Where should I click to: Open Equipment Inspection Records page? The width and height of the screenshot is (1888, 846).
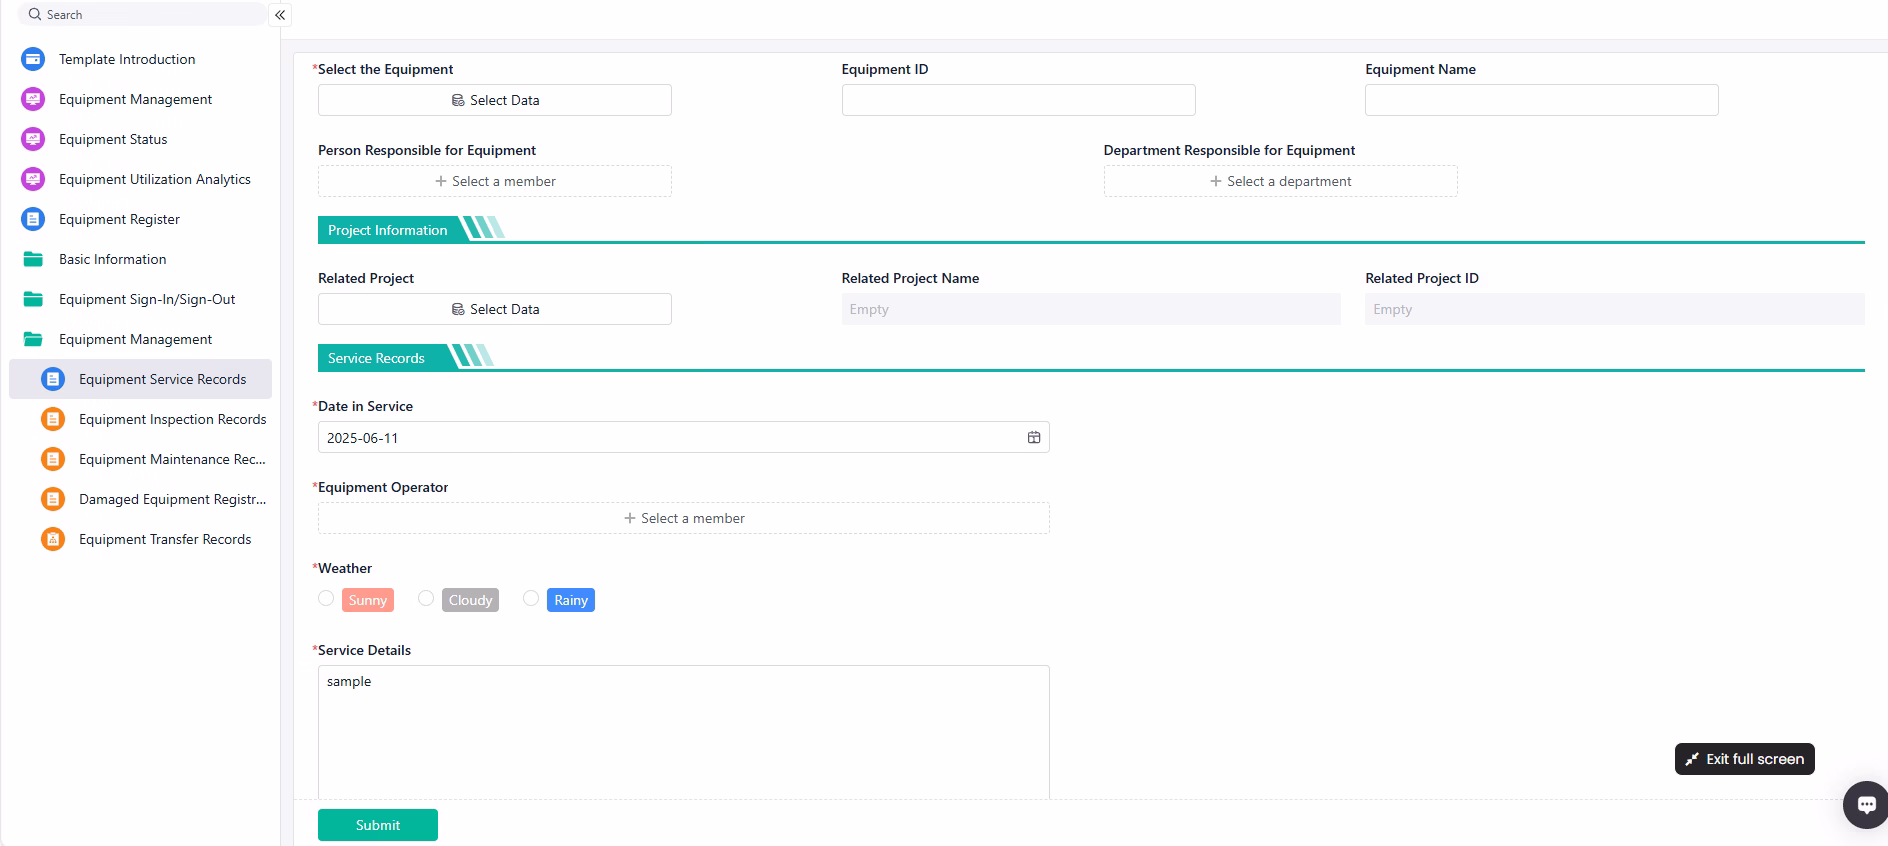point(172,419)
